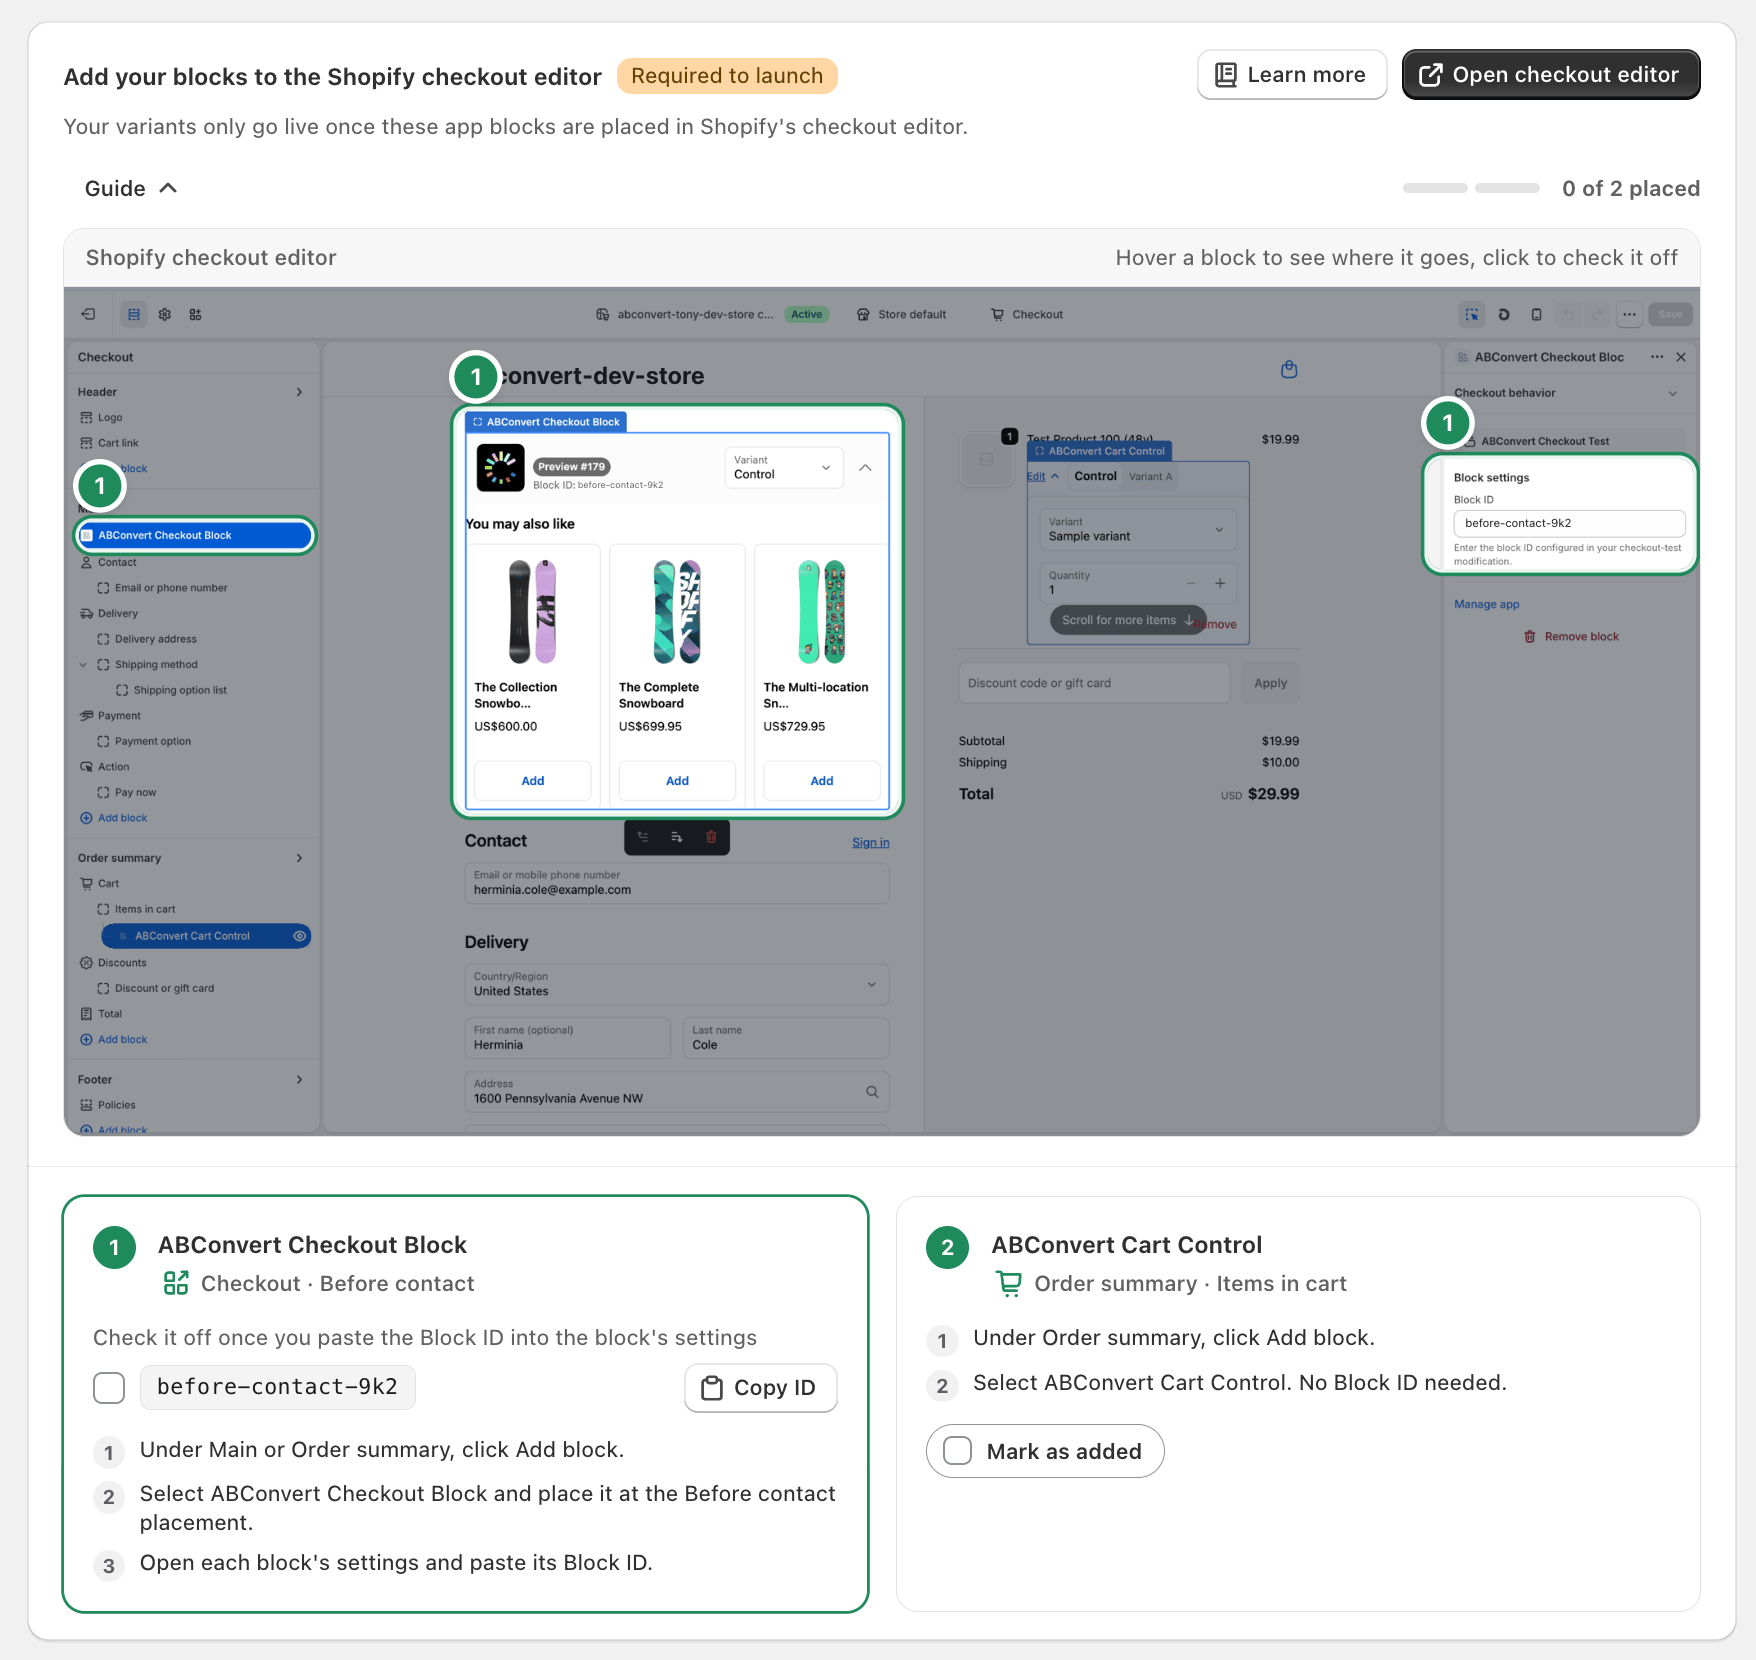Click the inspector selection icon near Save
The height and width of the screenshot is (1660, 1756).
1472,314
